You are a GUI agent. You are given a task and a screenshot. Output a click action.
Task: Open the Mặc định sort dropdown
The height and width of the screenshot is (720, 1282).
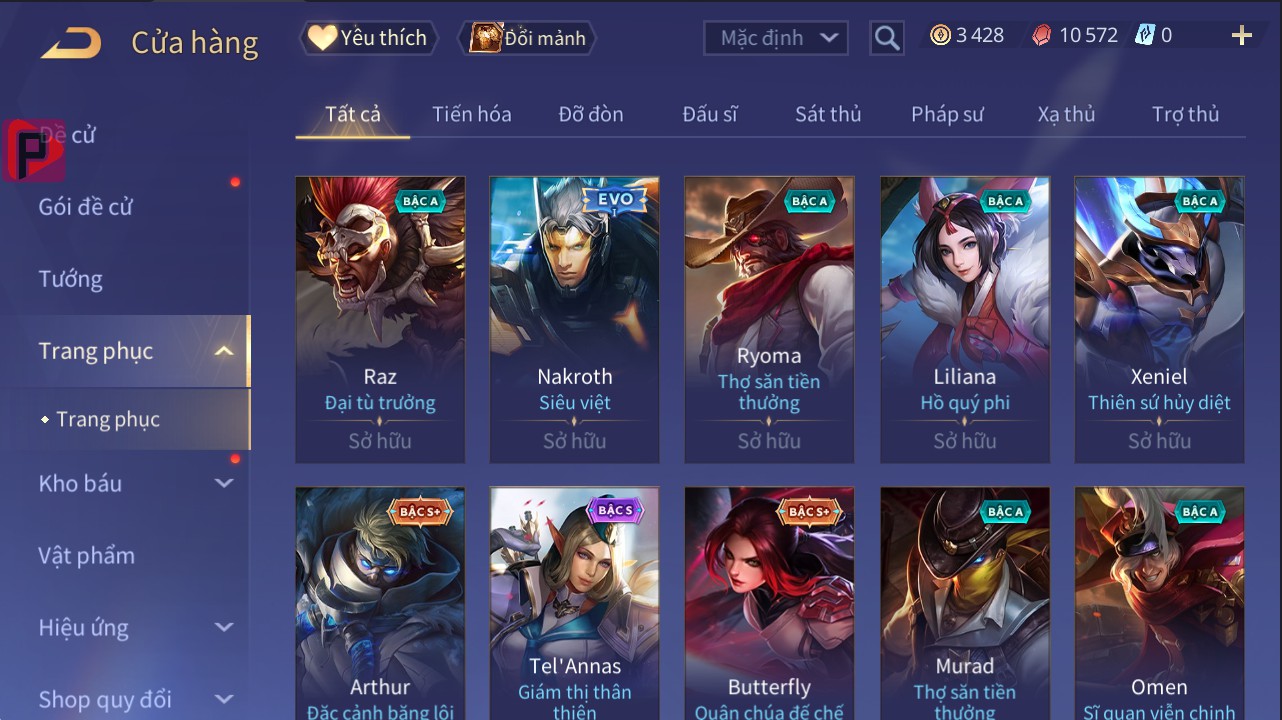(x=776, y=38)
